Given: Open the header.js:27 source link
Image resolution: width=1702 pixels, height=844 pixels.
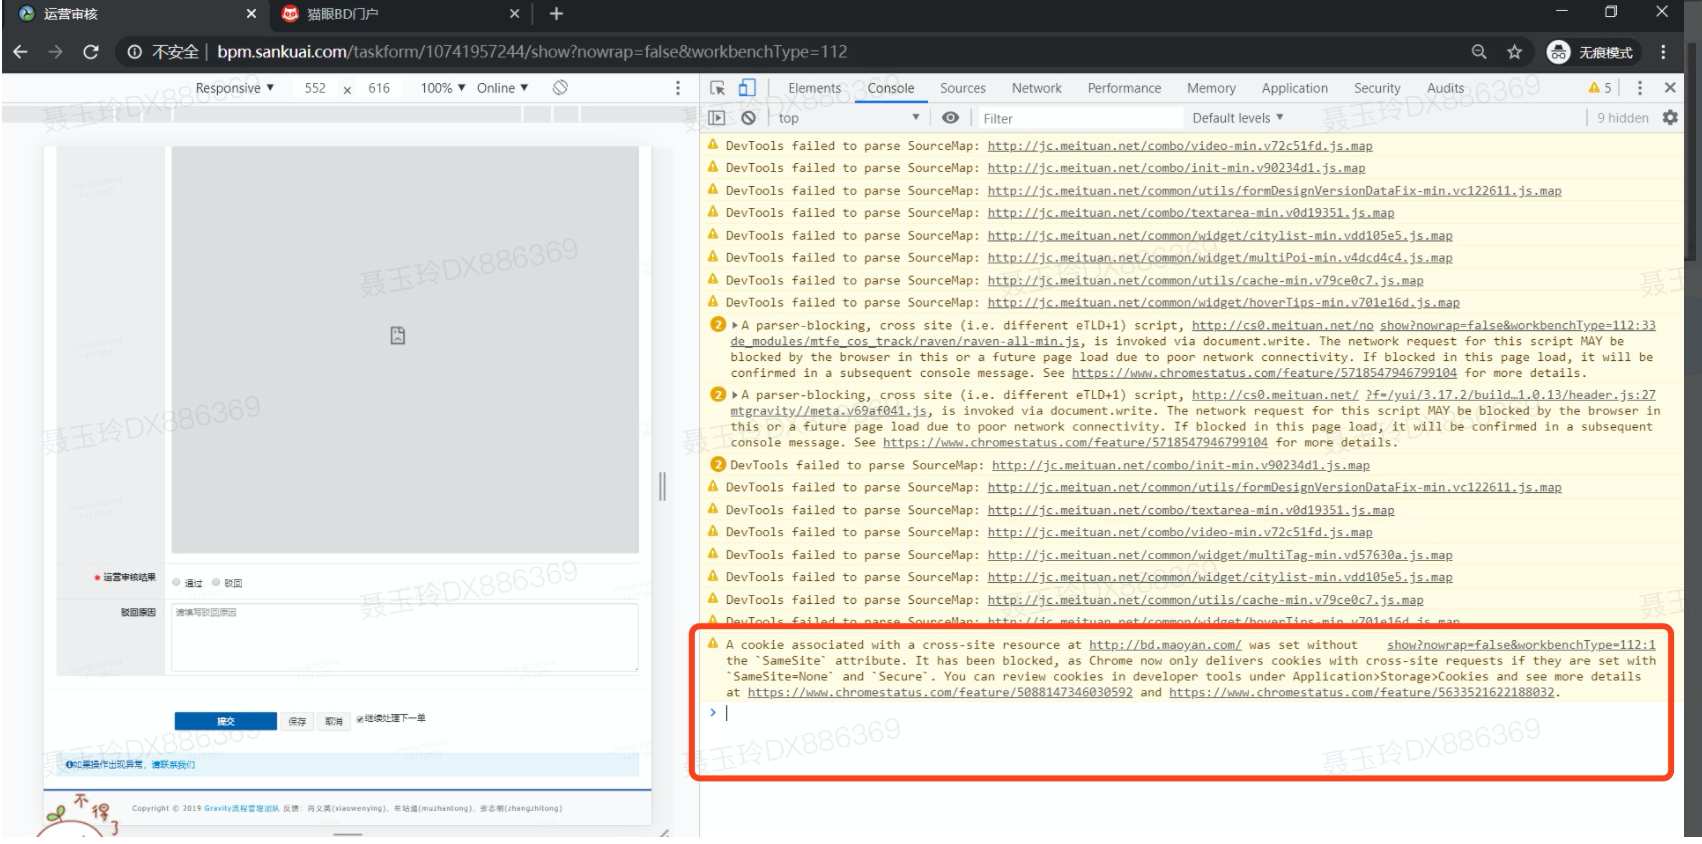Looking at the screenshot, I should (1510, 395).
